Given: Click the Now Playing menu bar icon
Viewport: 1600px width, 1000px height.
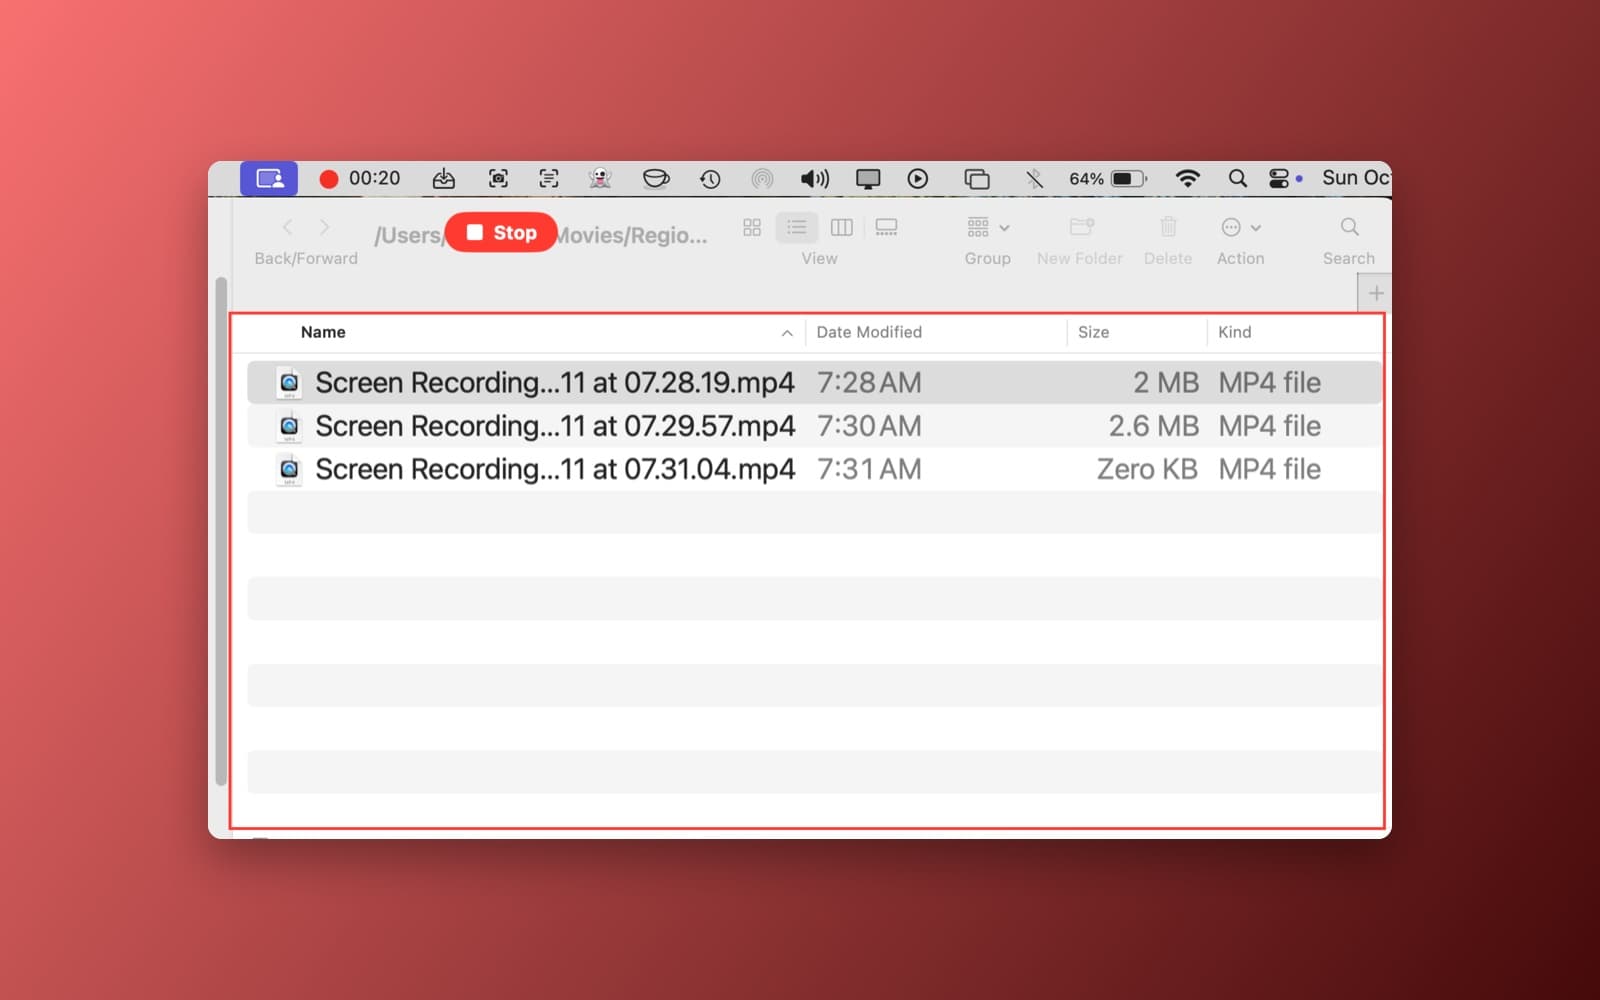Looking at the screenshot, I should click(x=918, y=179).
